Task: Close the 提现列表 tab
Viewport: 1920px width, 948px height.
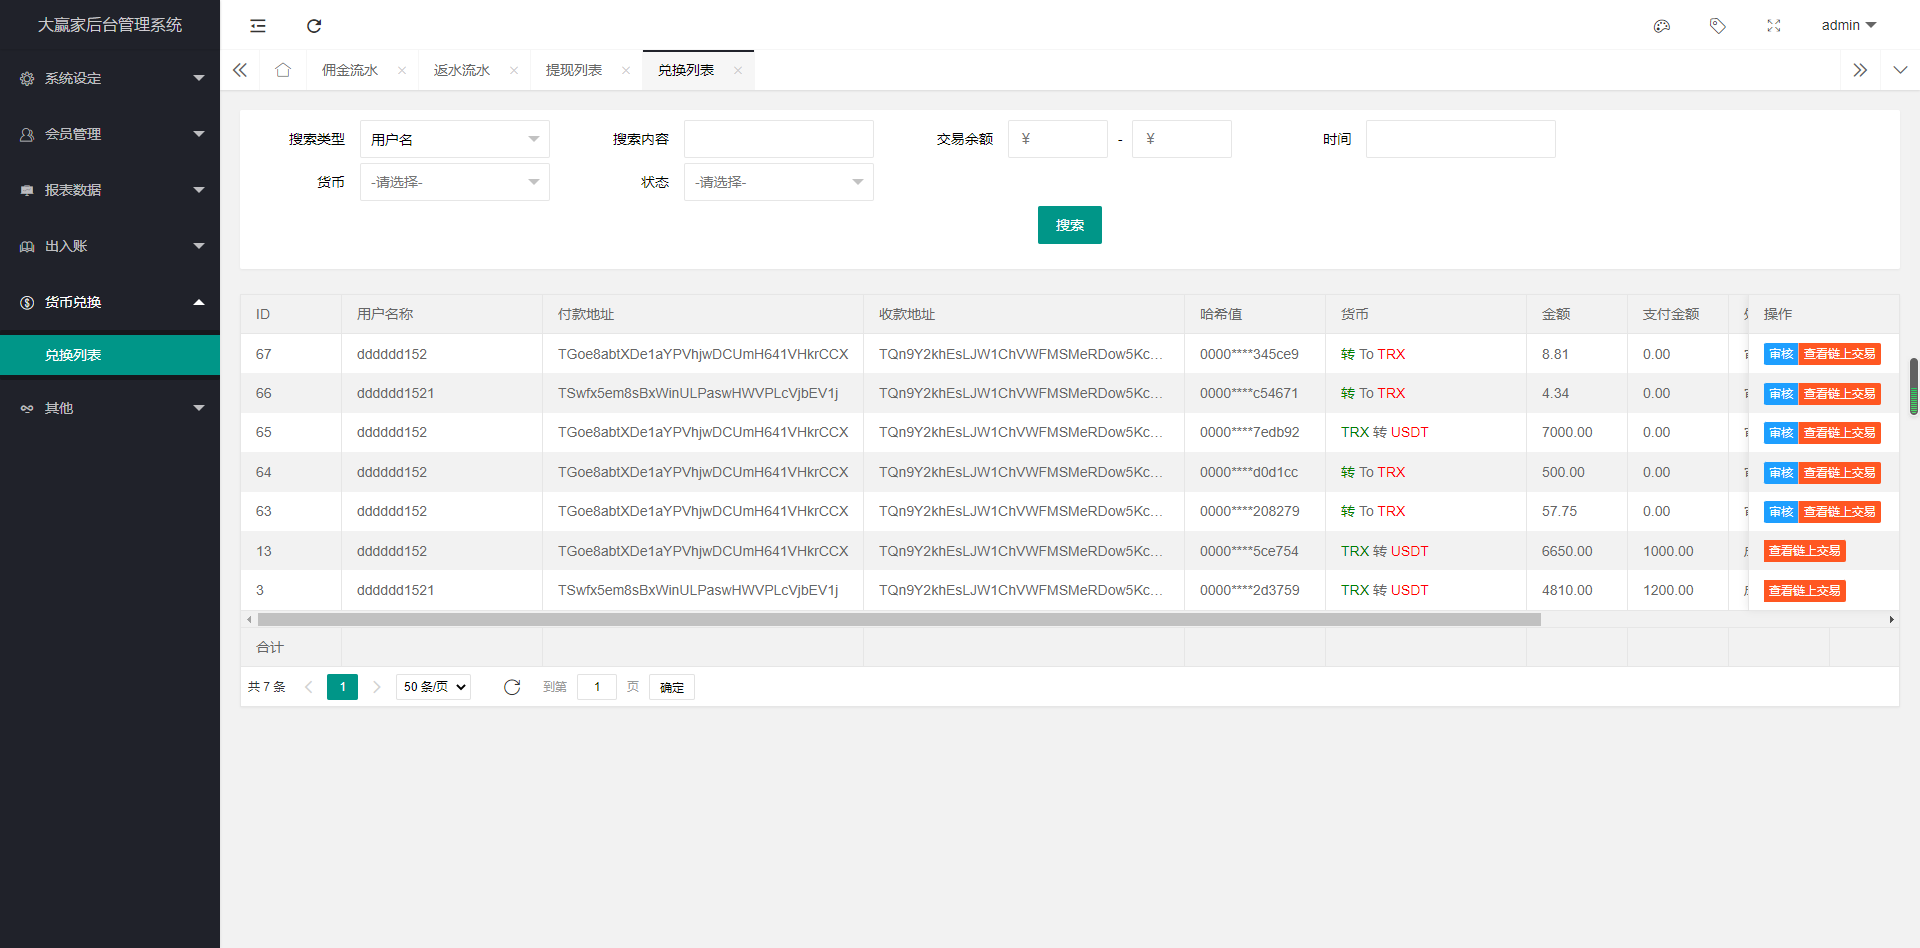Action: coord(626,70)
